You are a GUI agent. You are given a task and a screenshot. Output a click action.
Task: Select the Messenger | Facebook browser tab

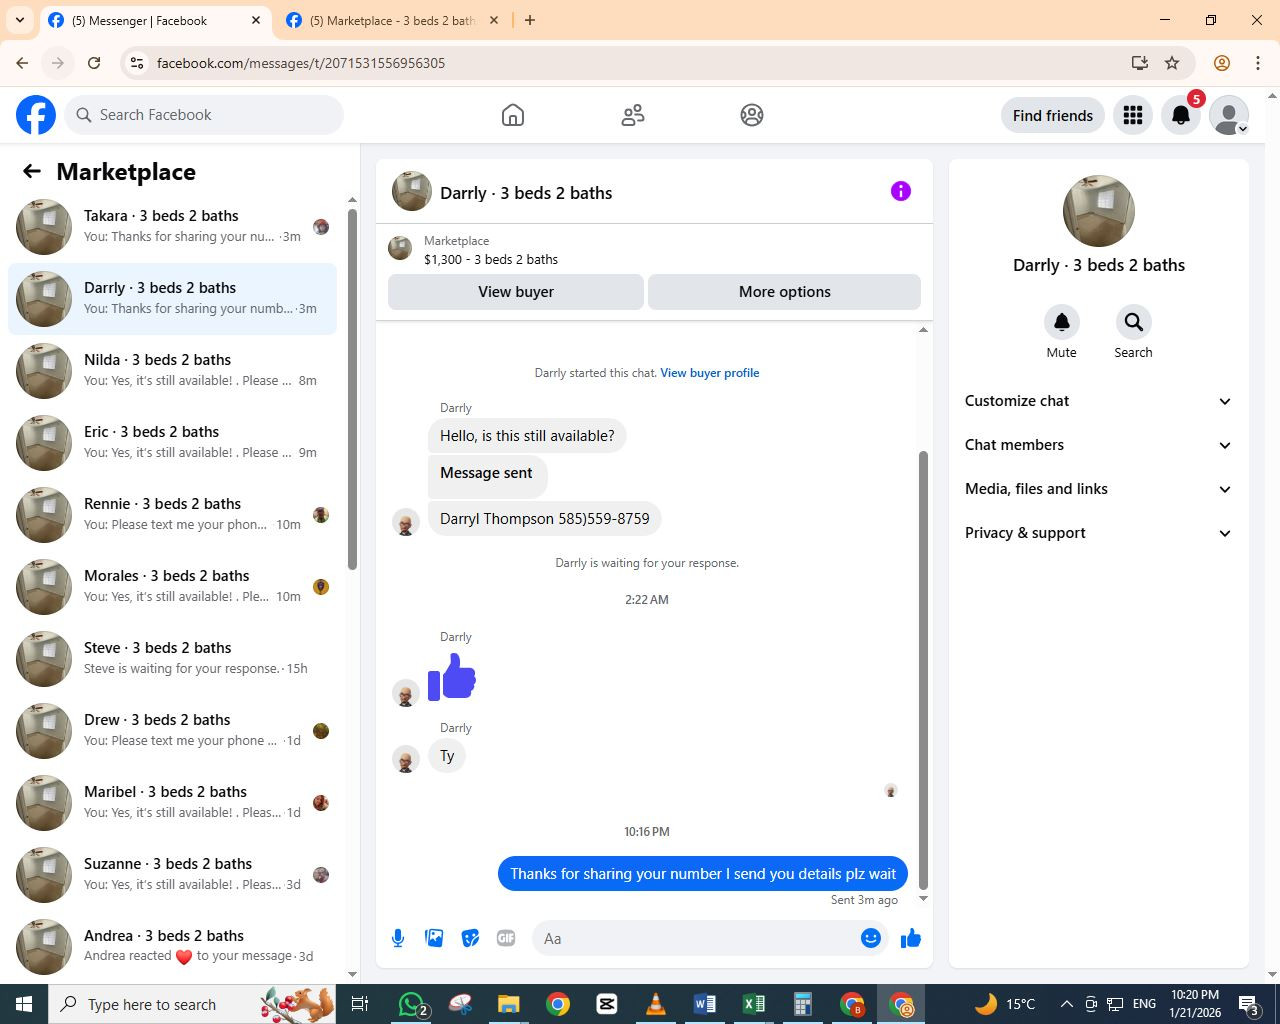[x=155, y=20]
